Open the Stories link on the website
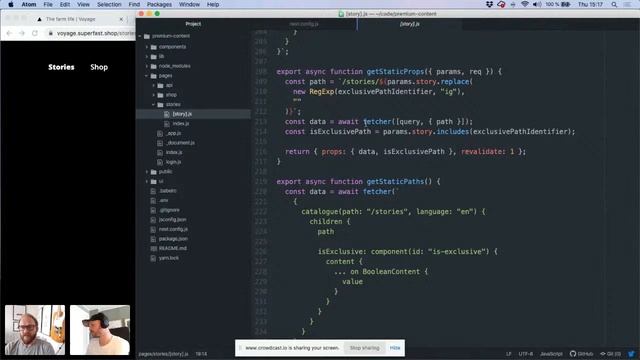The image size is (640, 360). tap(61, 67)
